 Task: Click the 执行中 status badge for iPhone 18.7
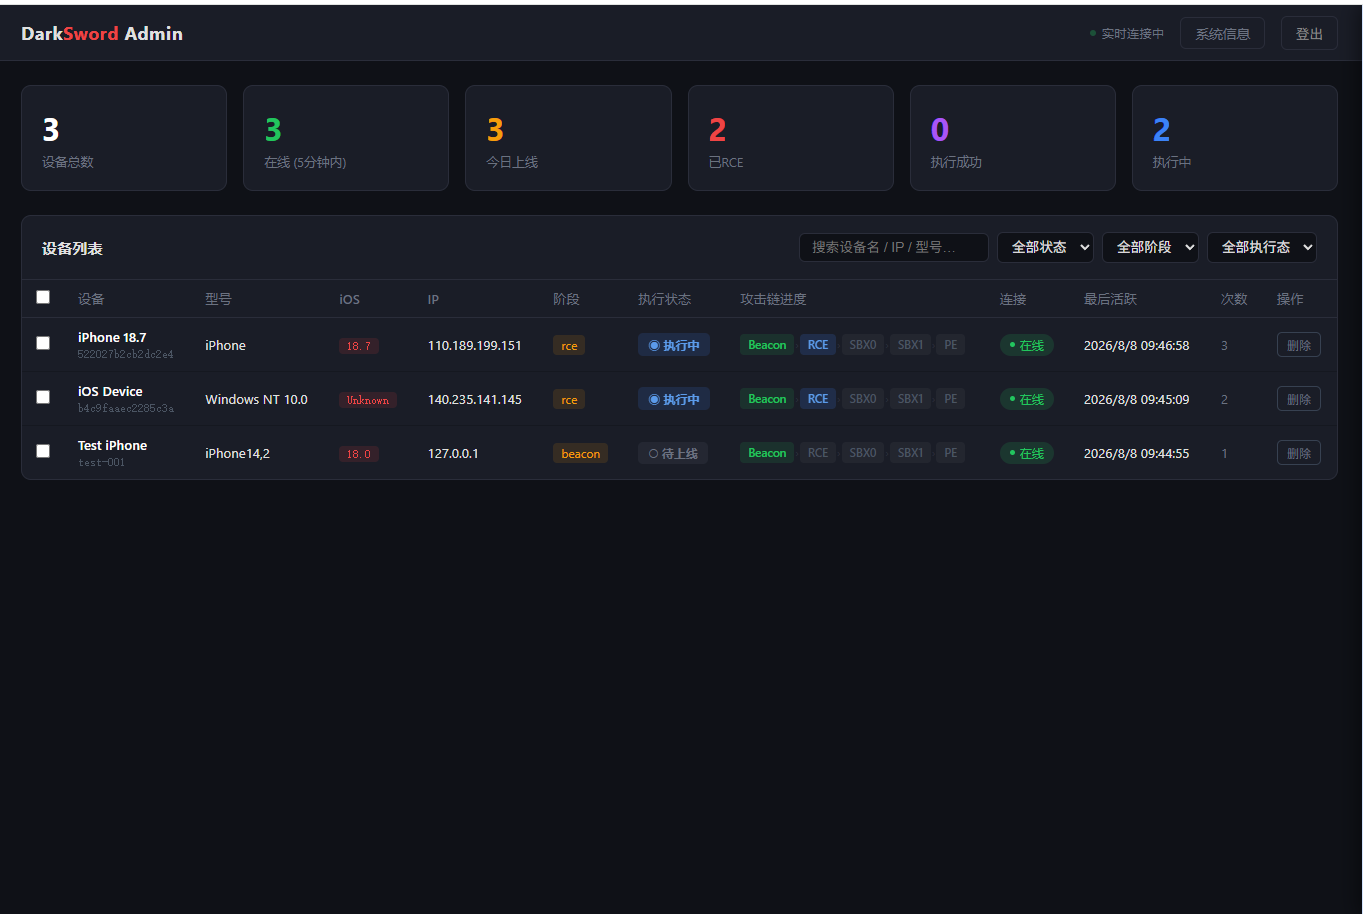[x=674, y=345]
